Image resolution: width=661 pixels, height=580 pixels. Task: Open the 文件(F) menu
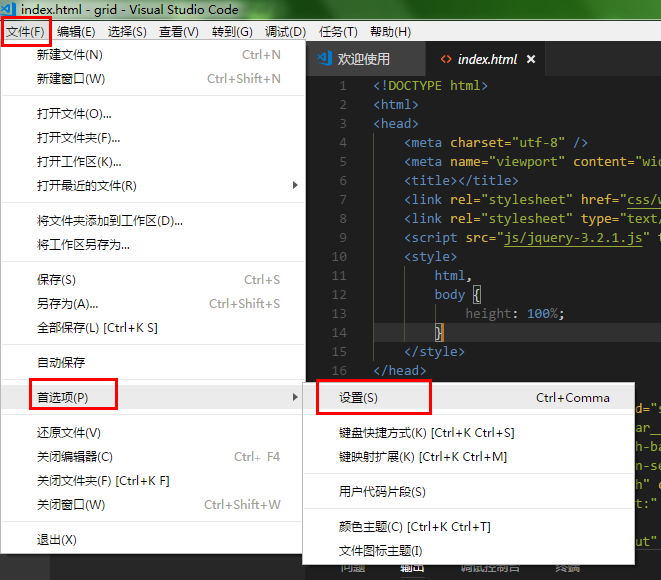(x=25, y=32)
